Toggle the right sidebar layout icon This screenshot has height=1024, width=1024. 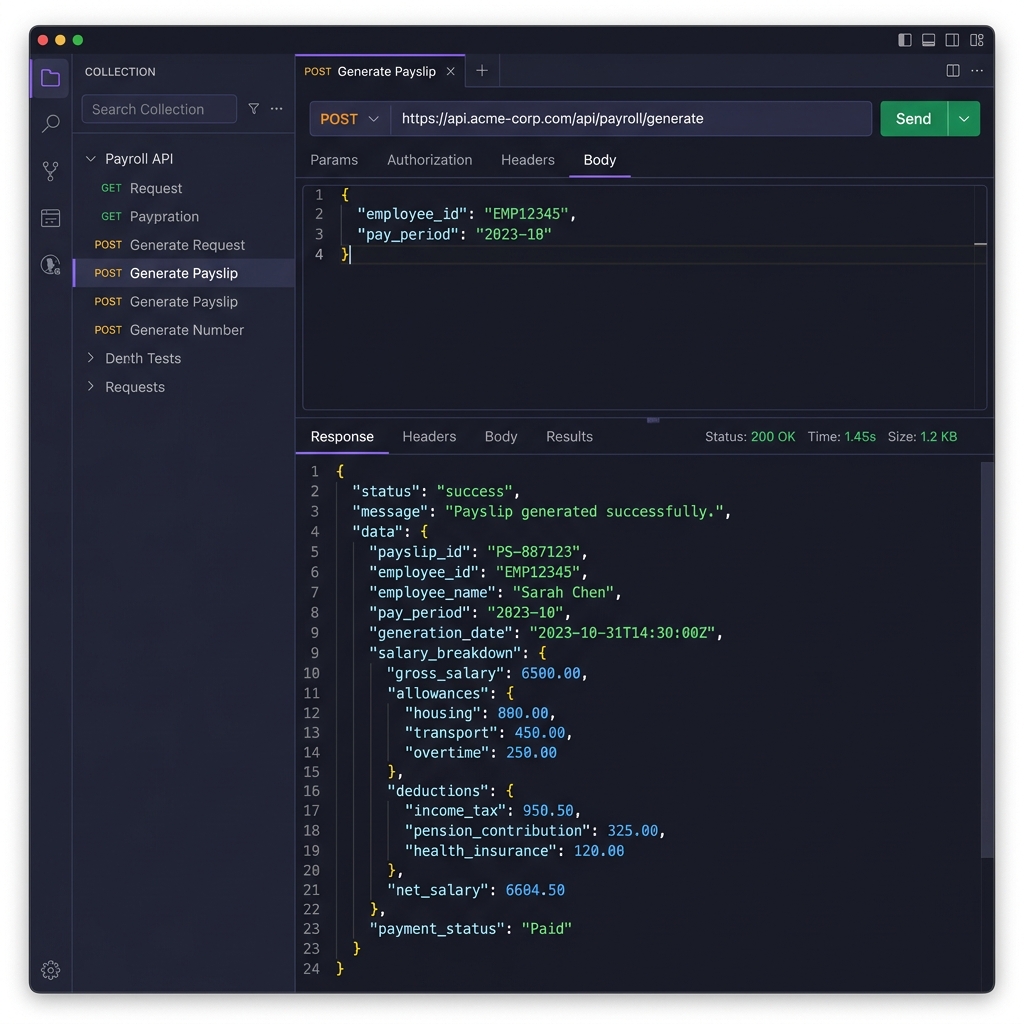952,40
